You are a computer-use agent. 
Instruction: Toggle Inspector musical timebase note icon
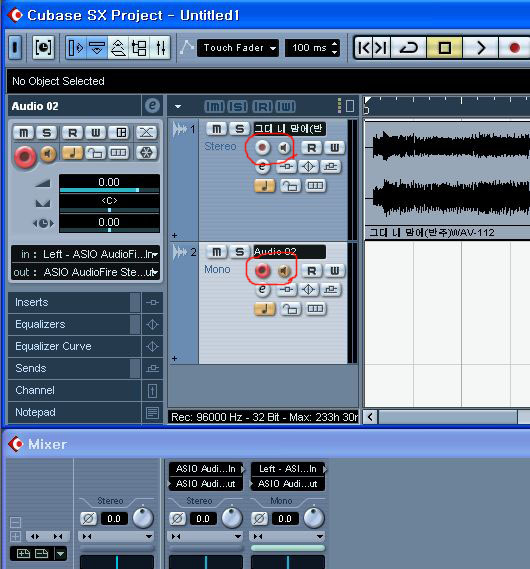tap(73, 153)
